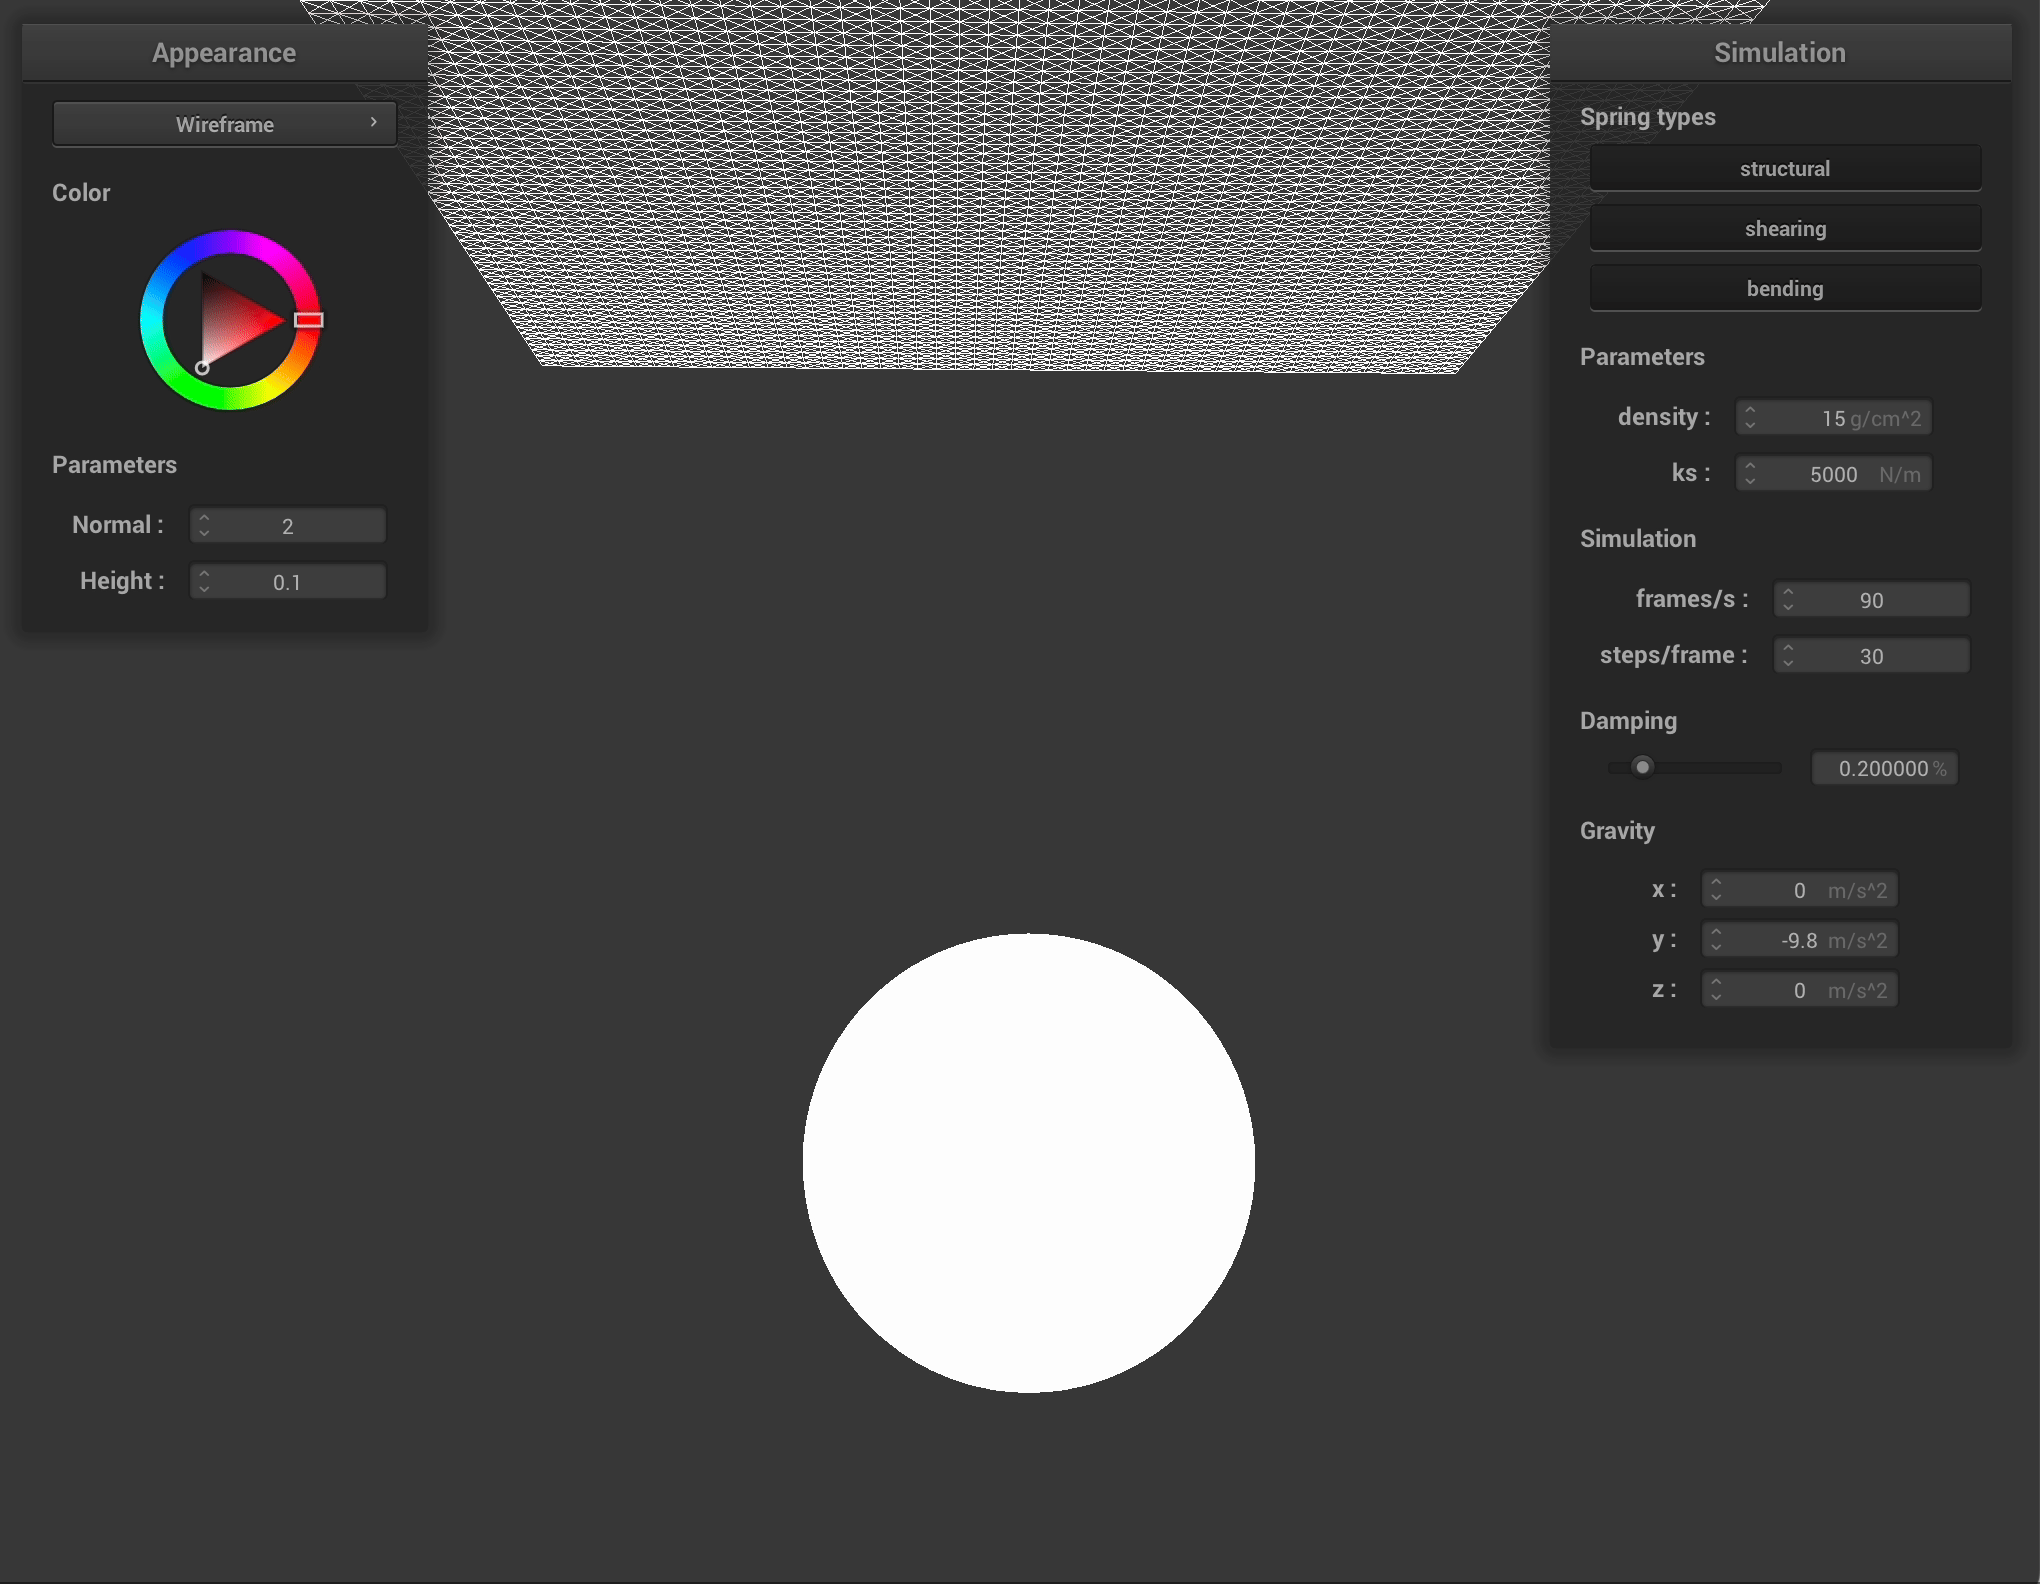Click inside the red saturation triangle
Screen dimensions: 2040x1584
click(x=232, y=320)
